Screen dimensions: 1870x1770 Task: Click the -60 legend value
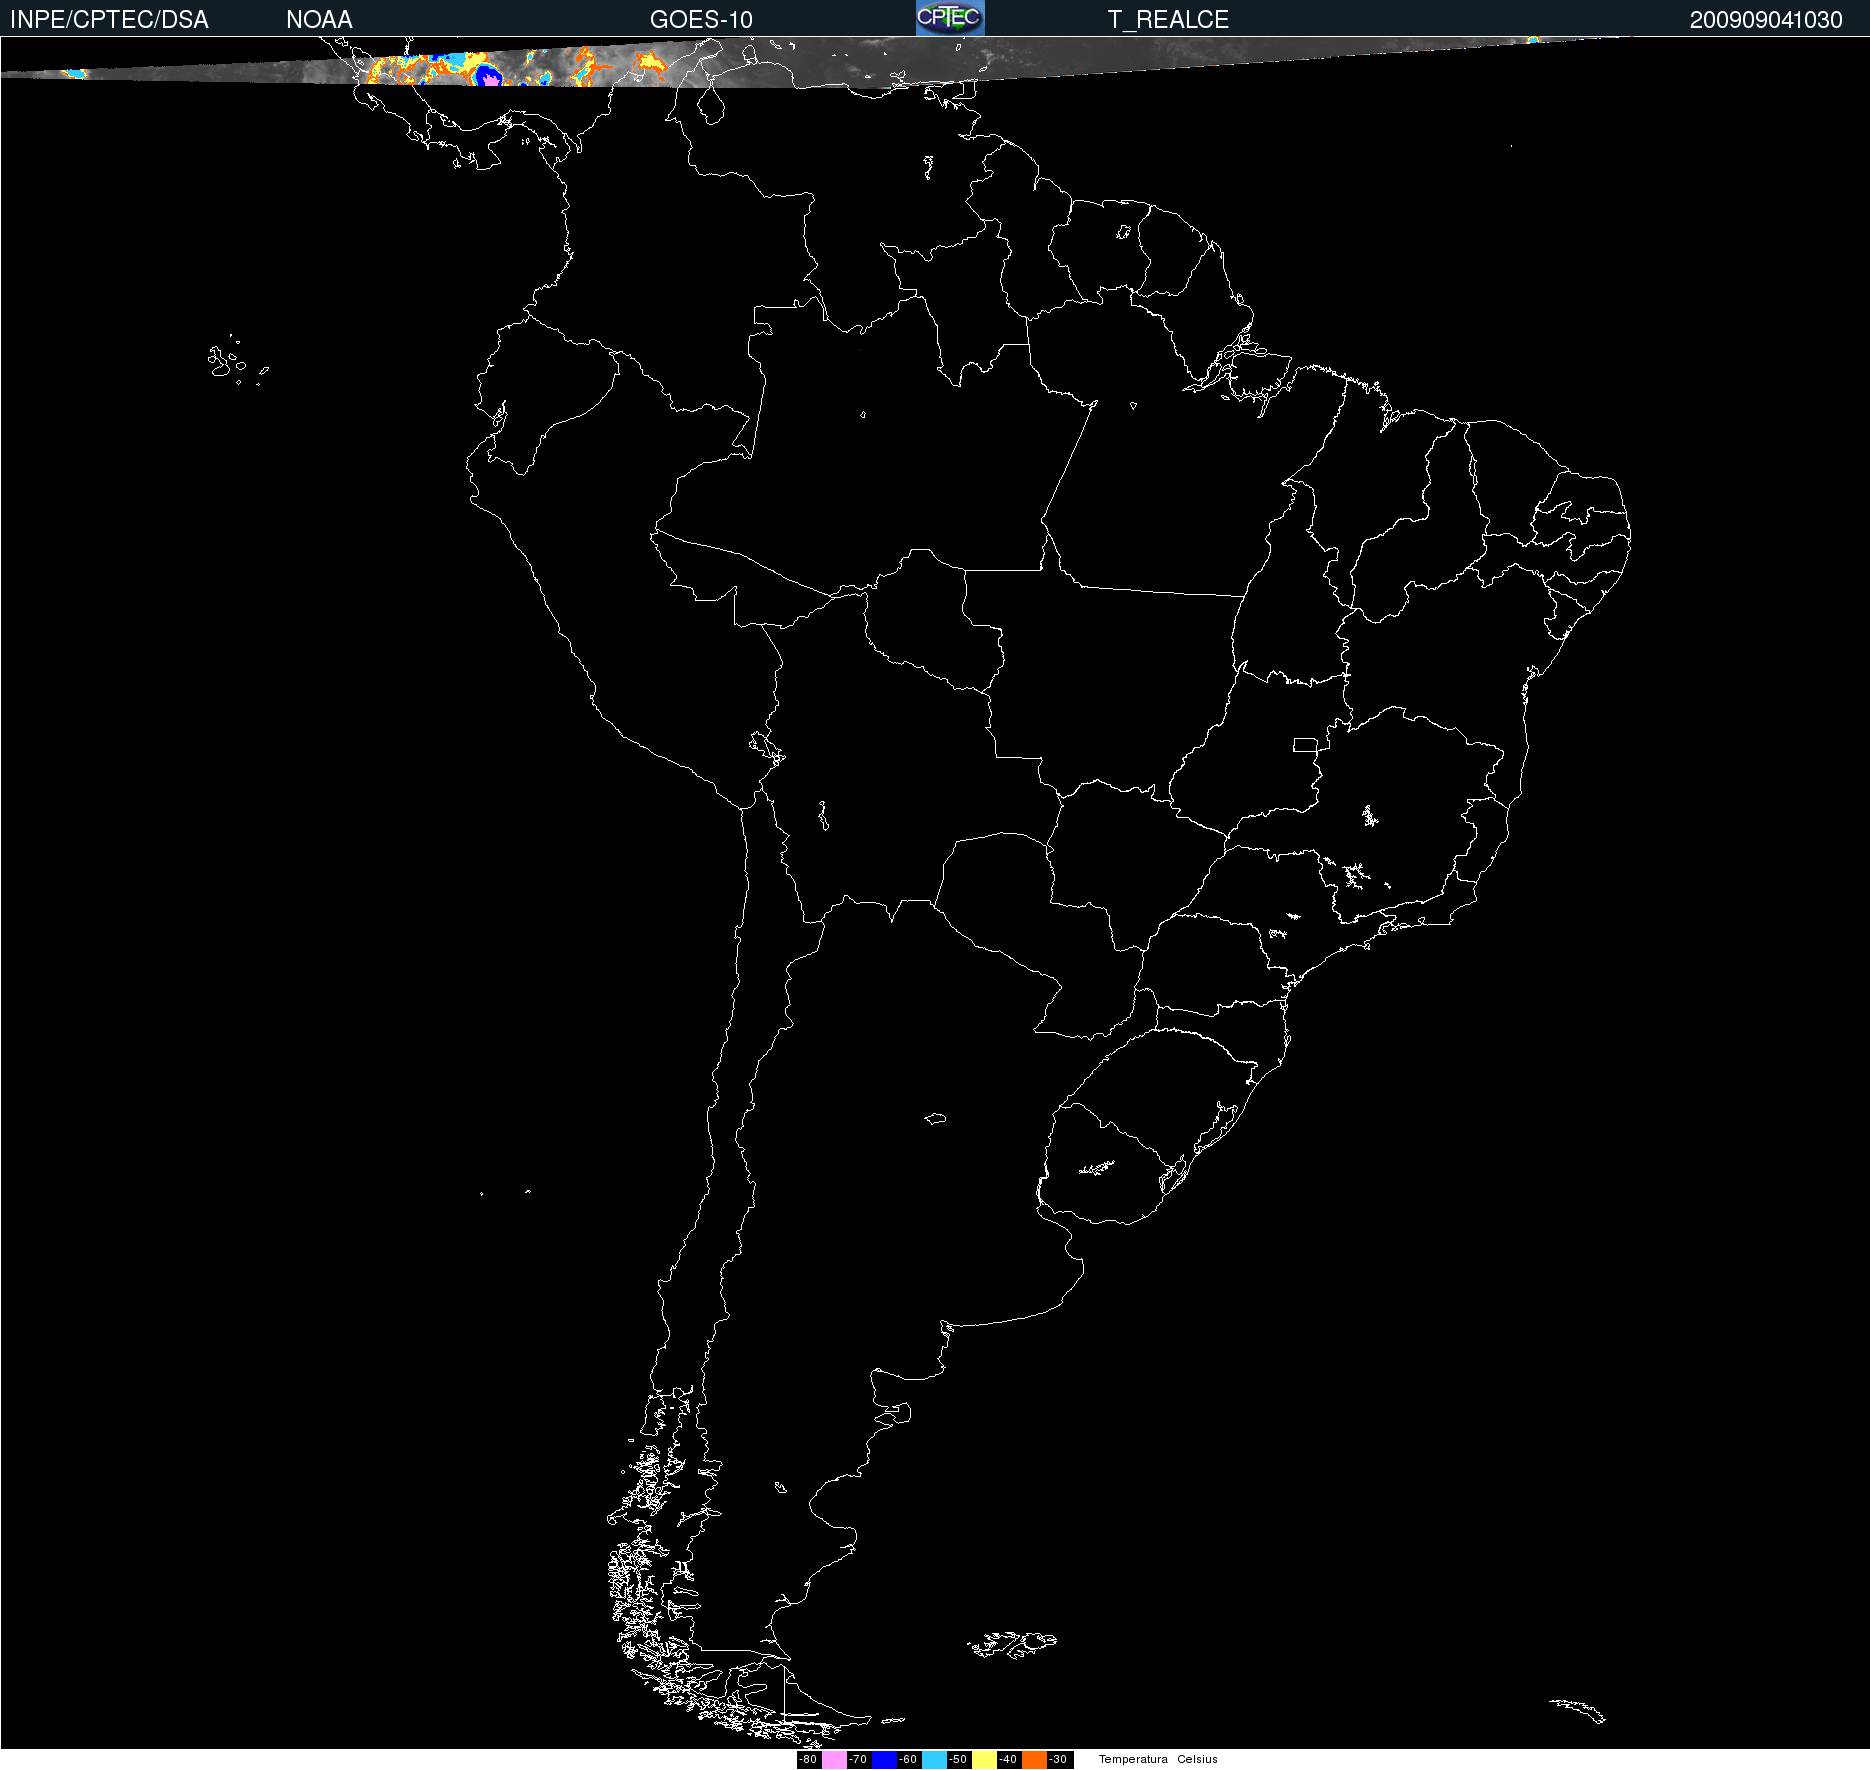[x=909, y=1760]
